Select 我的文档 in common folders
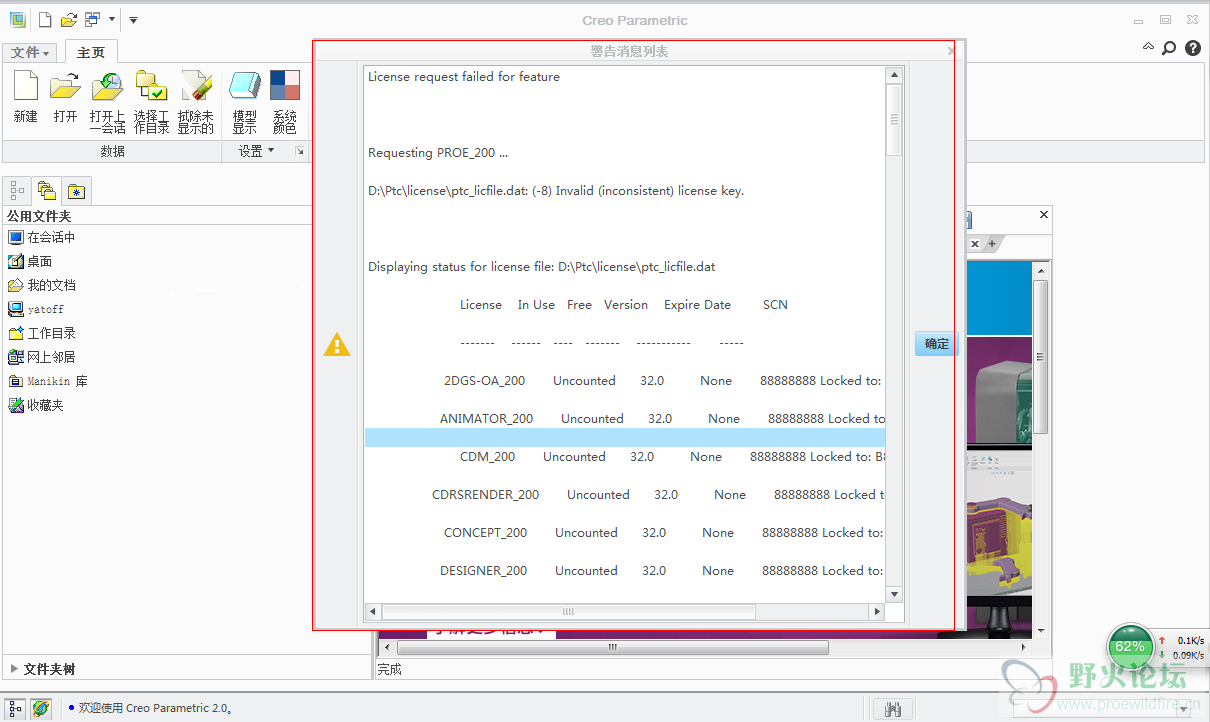The width and height of the screenshot is (1210, 722). 41,285
